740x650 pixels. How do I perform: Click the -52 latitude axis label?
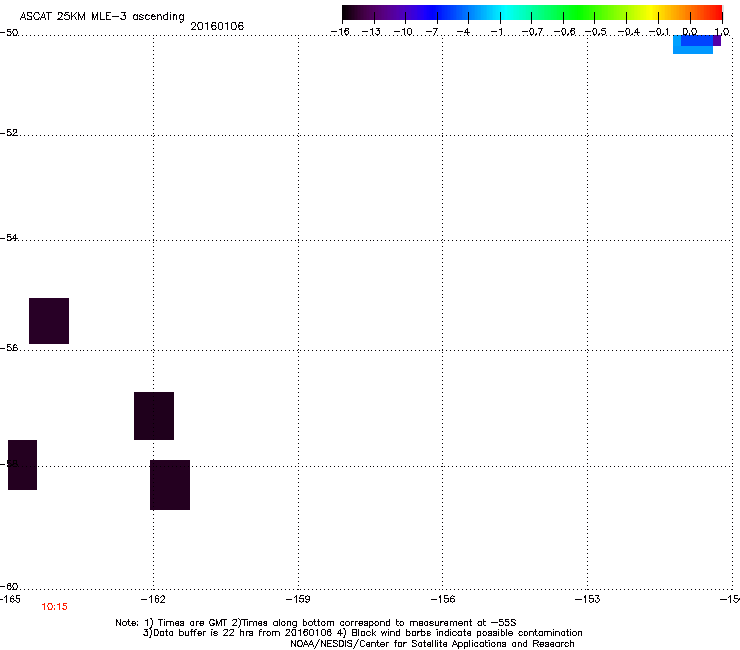(x=9, y=133)
